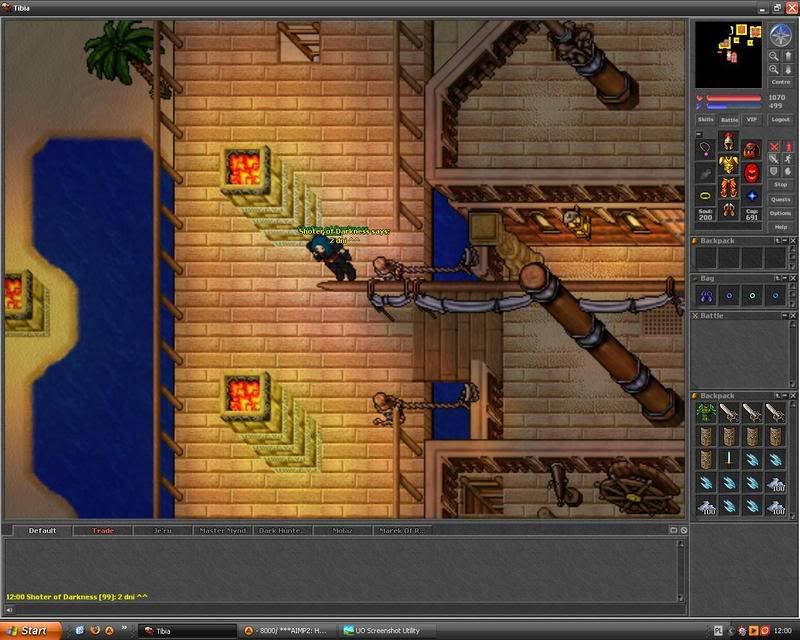This screenshot has height=640, width=800.
Task: Select the red shield slot
Action: point(752,173)
